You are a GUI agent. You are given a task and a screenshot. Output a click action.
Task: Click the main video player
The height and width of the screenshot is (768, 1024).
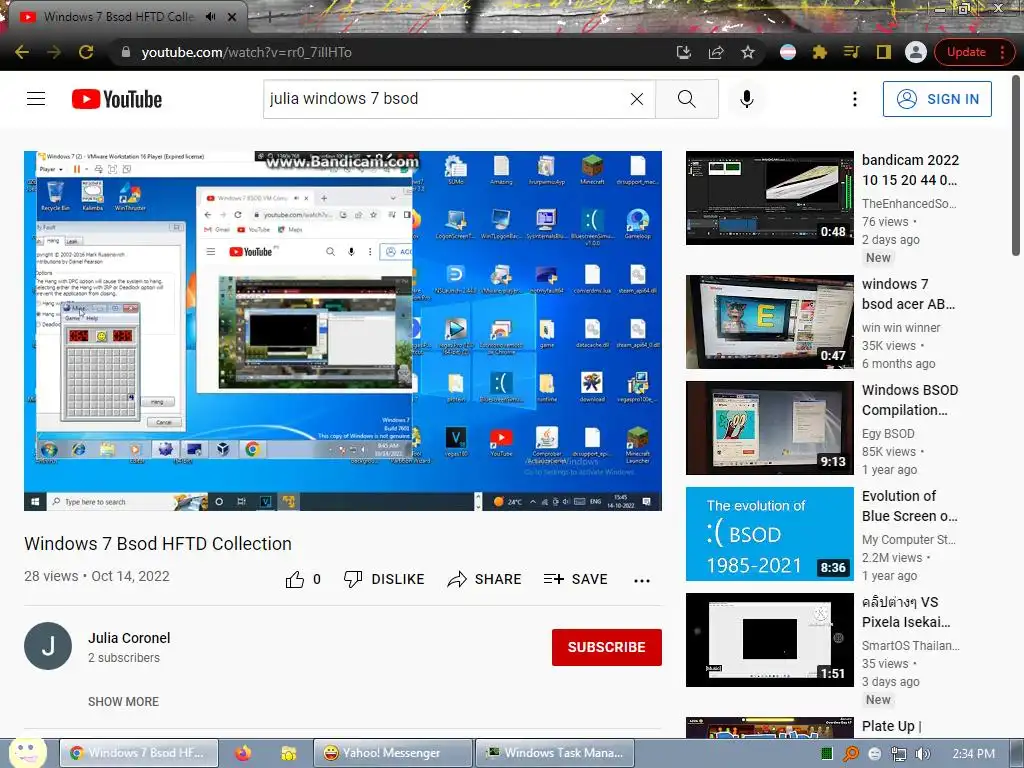click(x=343, y=330)
